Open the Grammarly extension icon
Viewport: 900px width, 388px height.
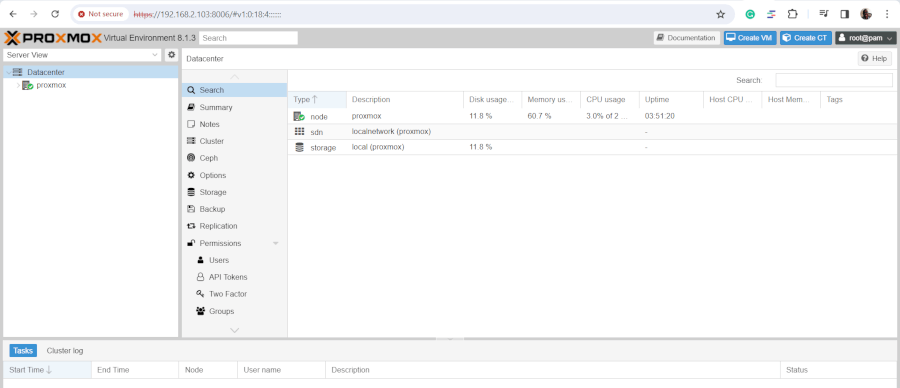(750, 14)
